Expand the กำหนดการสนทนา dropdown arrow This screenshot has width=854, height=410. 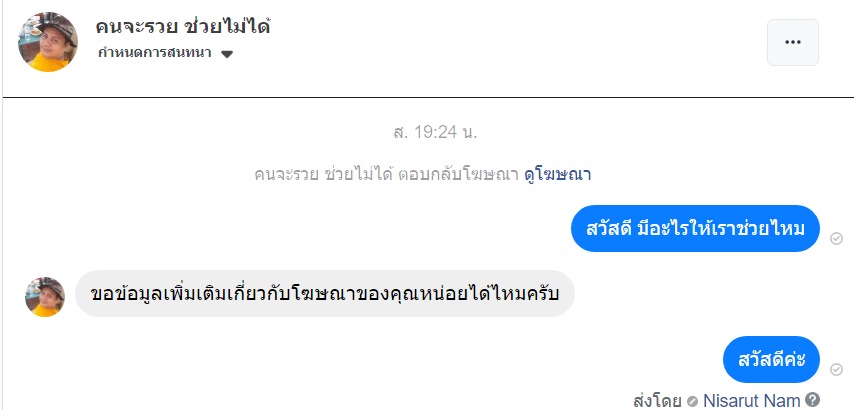(x=227, y=55)
